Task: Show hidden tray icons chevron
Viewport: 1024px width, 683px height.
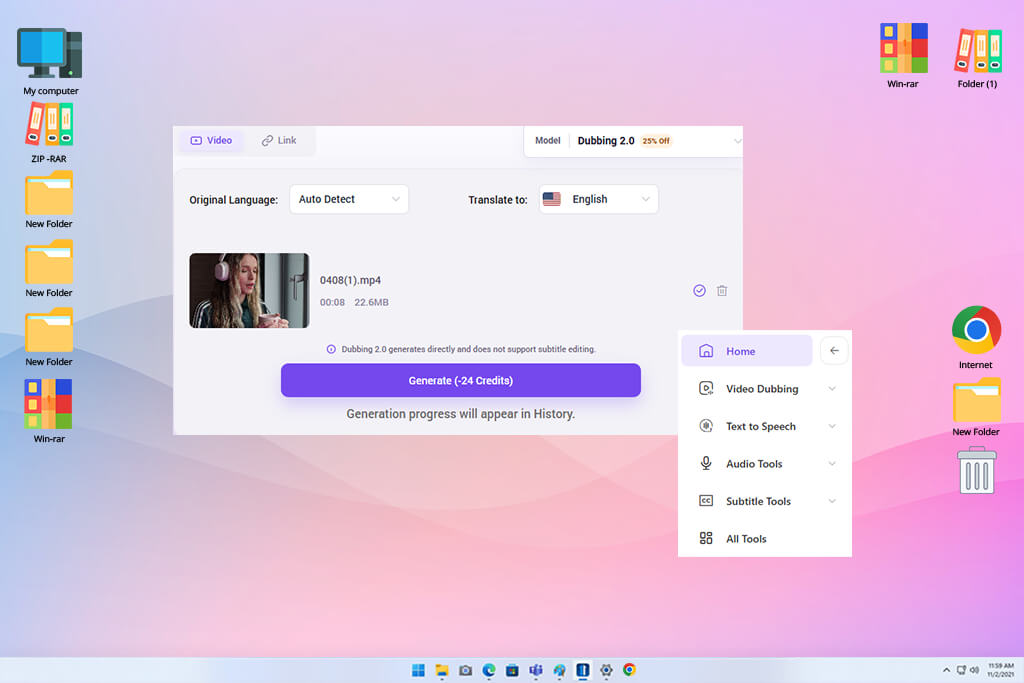Action: click(x=946, y=670)
